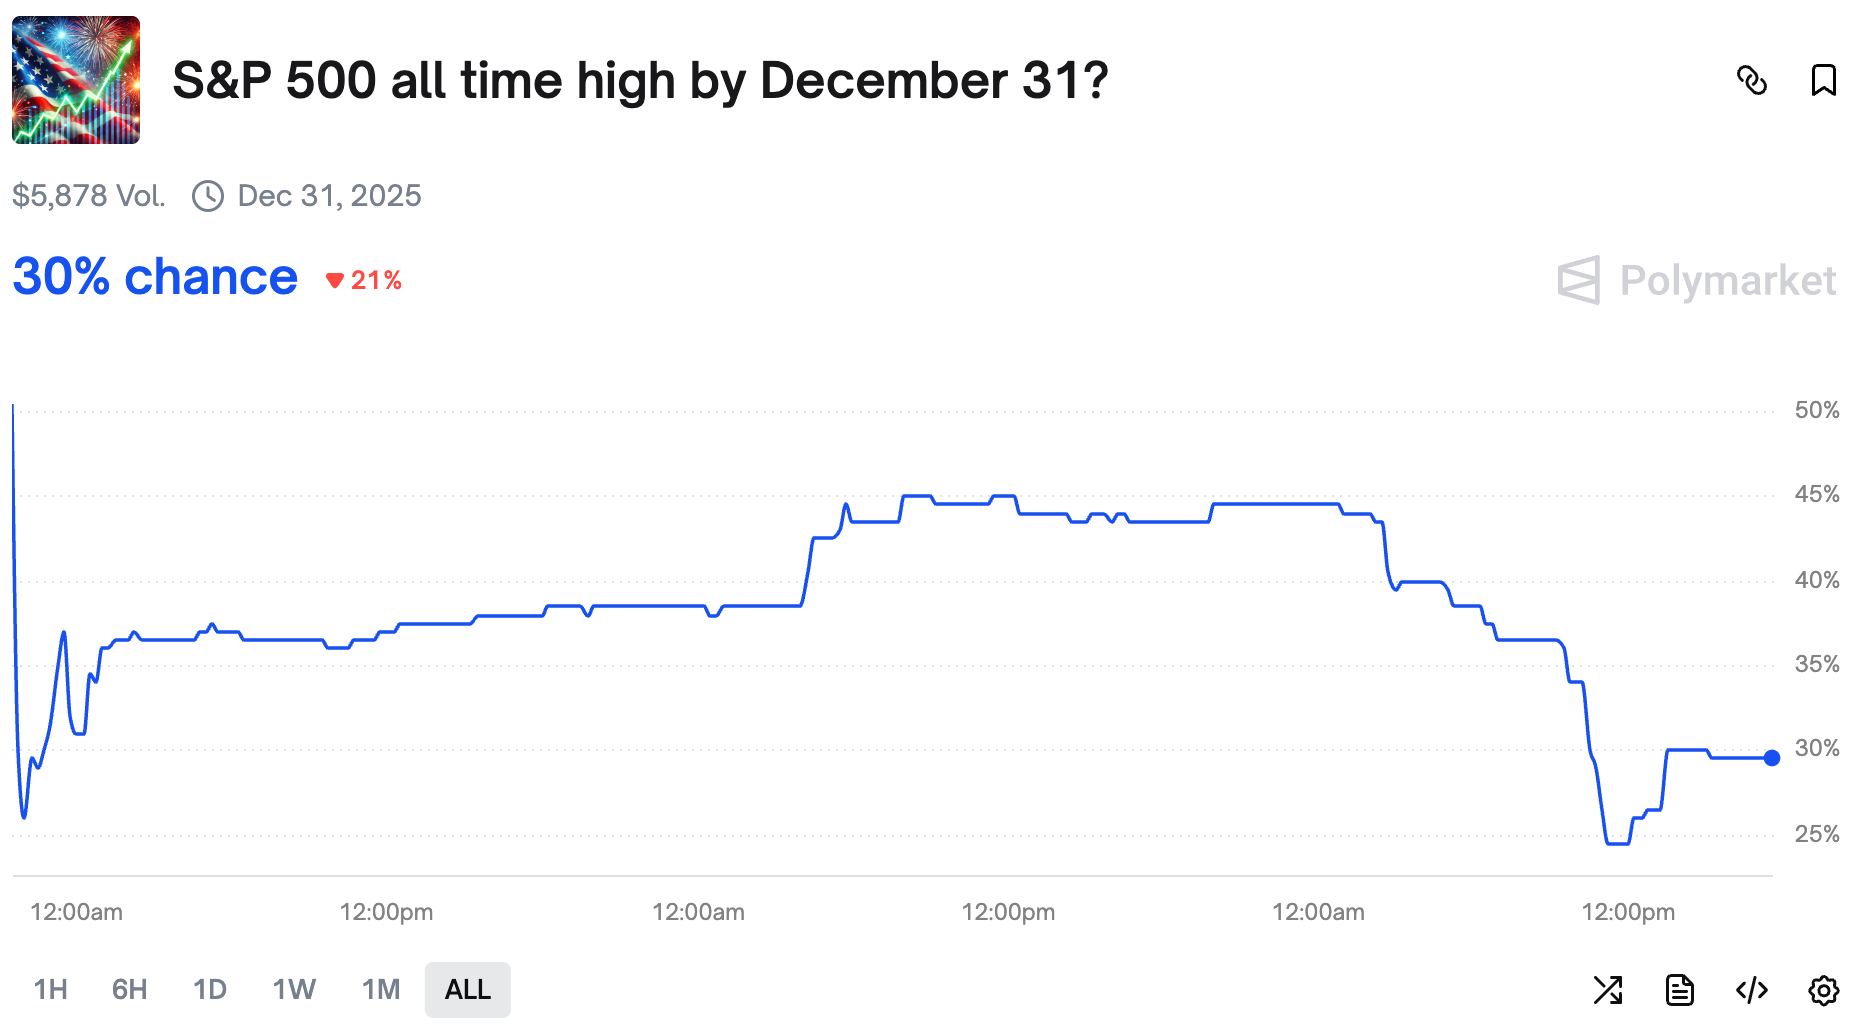Click the market thumbnail image
Viewport: 1860px width, 1034px height.
pos(76,80)
